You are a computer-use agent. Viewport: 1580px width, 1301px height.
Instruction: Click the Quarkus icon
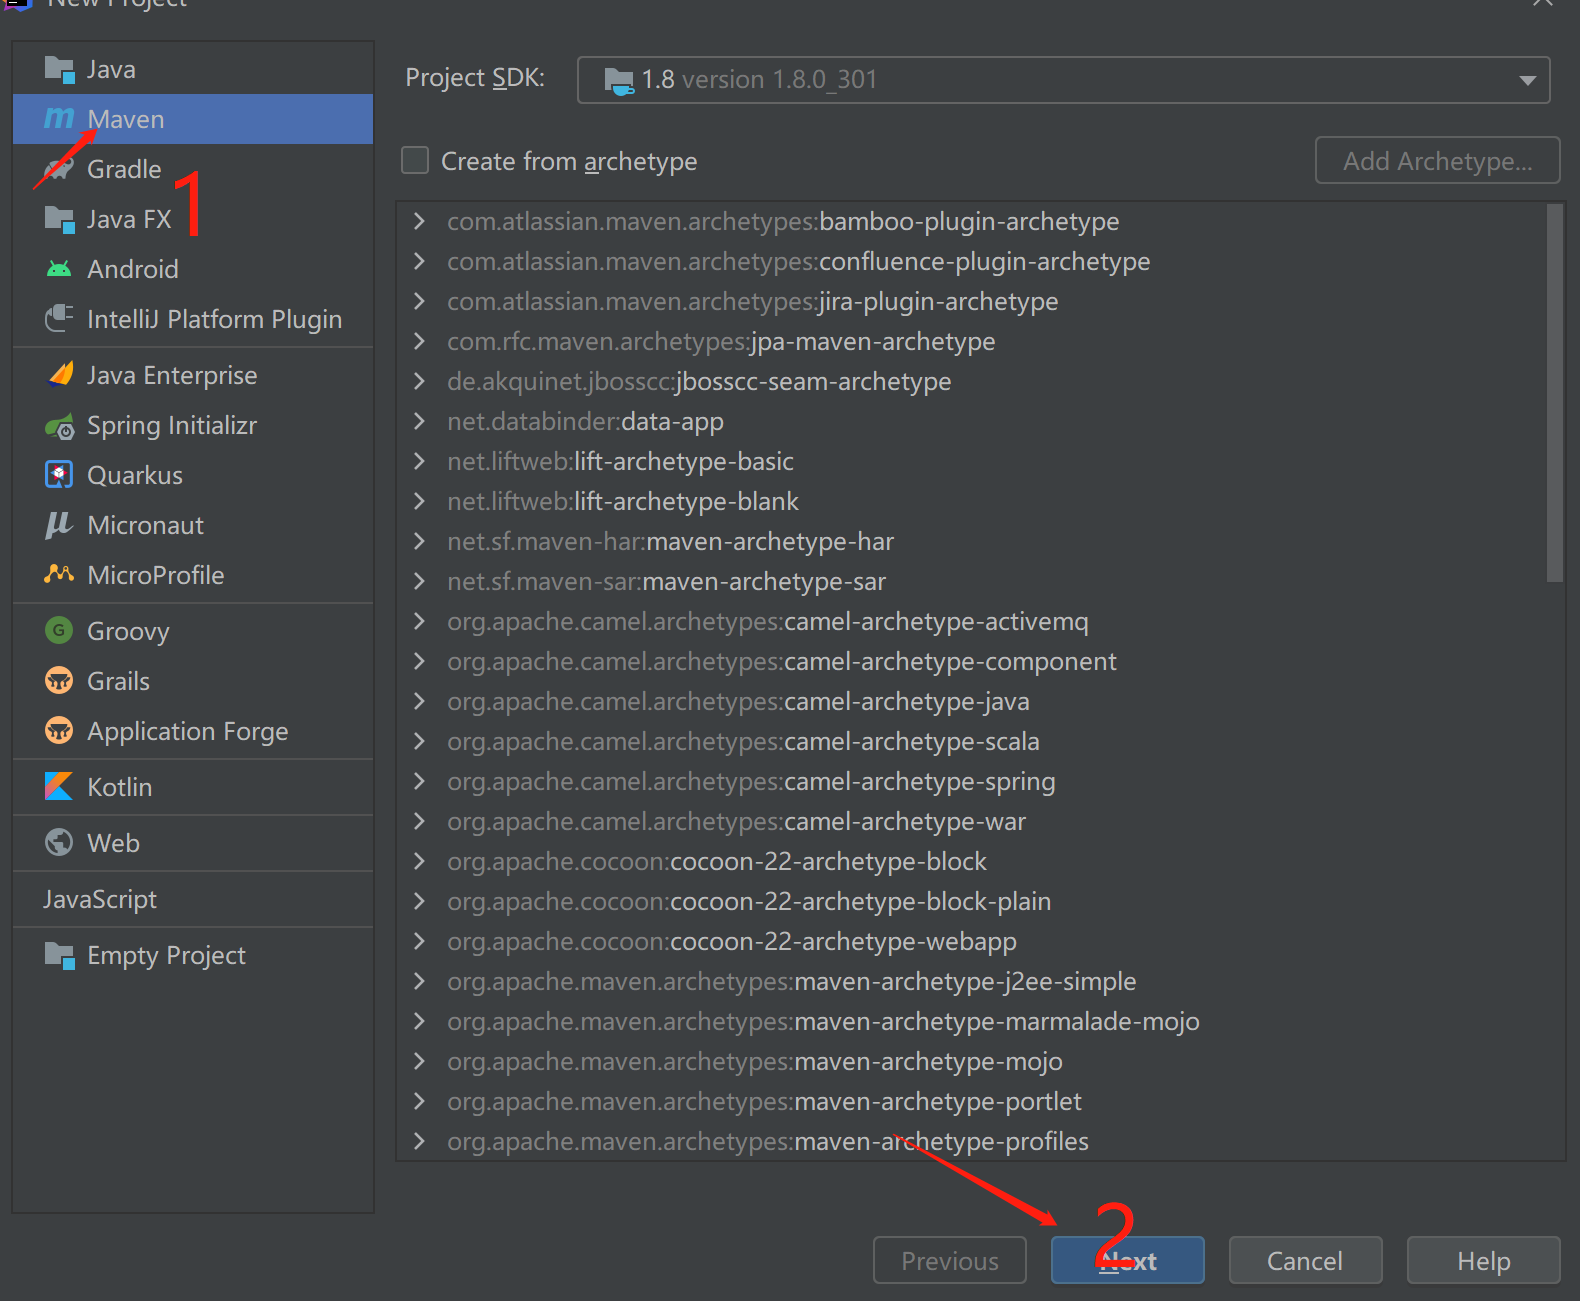(59, 475)
